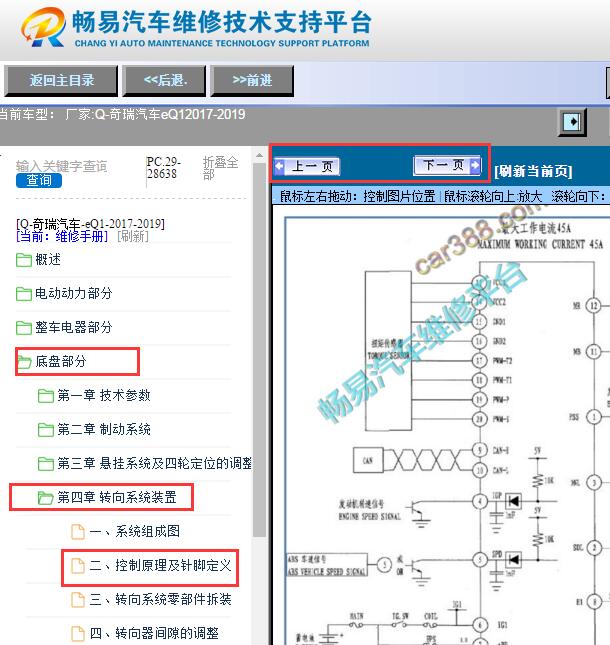Go back with the <<后退 button
610x645 pixels.
(164, 81)
